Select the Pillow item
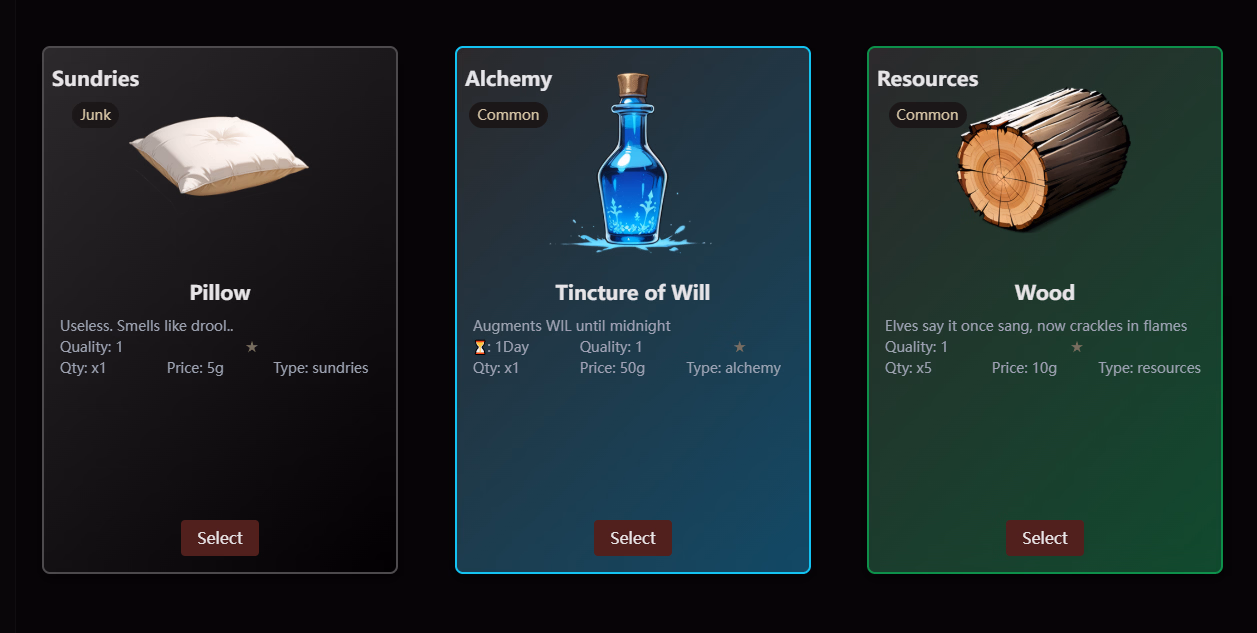Screen dimensions: 1257x633 click(x=220, y=538)
